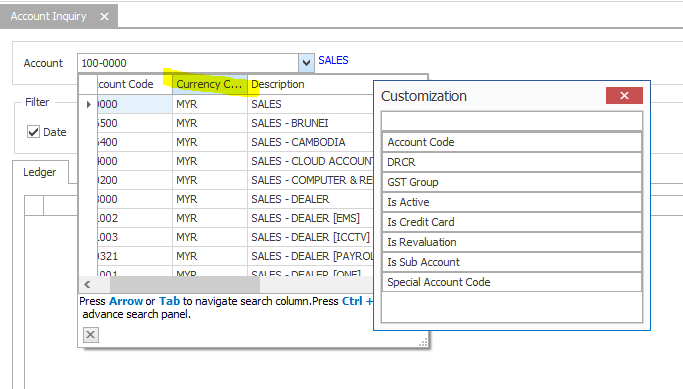The width and height of the screenshot is (683, 389).
Task: Click the Customization search field
Action: click(512, 121)
